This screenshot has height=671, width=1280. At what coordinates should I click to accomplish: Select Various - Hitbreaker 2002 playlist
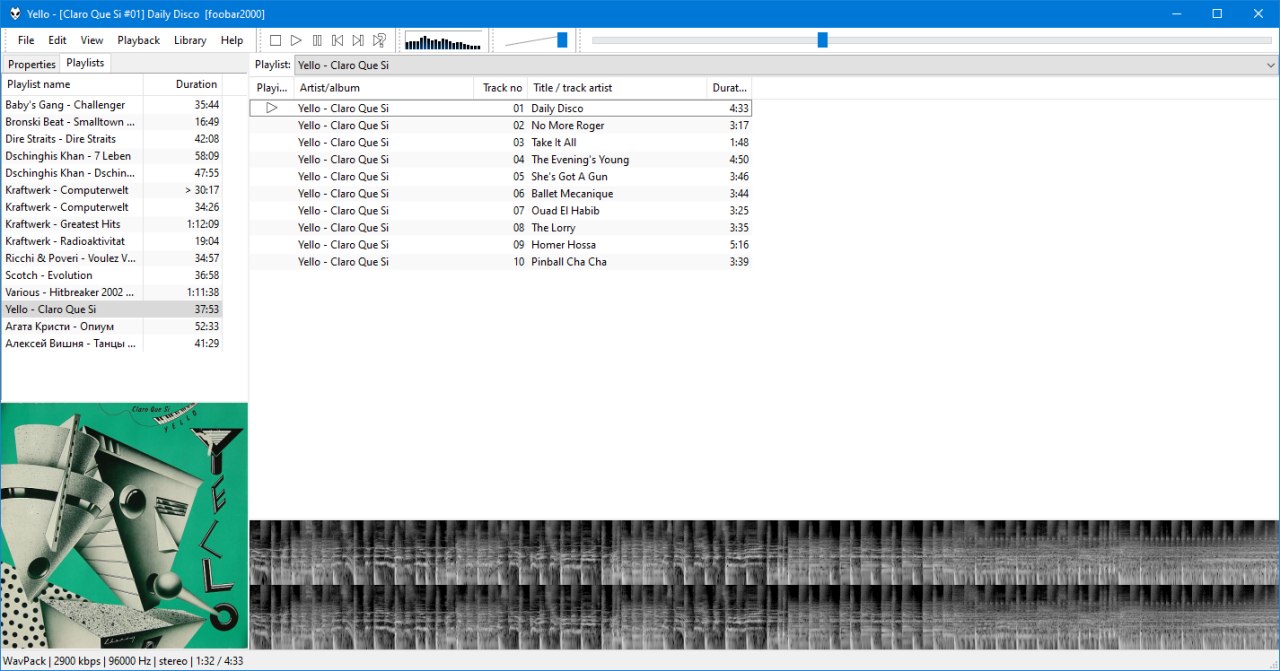[x=112, y=292]
